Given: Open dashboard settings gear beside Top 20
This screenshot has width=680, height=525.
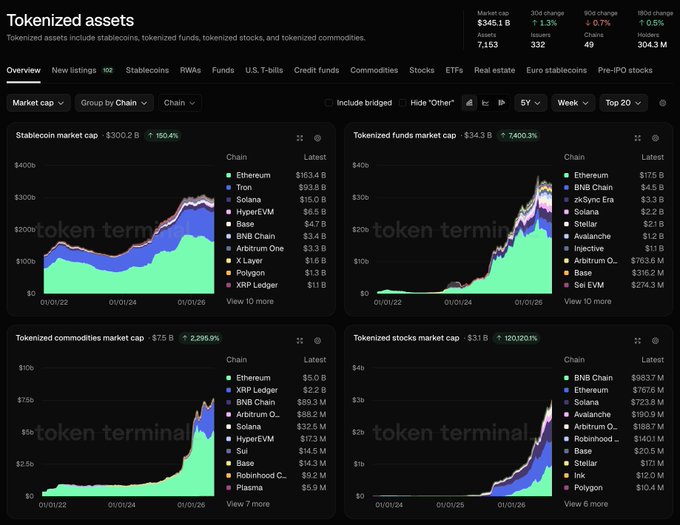Looking at the screenshot, I should [x=662, y=103].
